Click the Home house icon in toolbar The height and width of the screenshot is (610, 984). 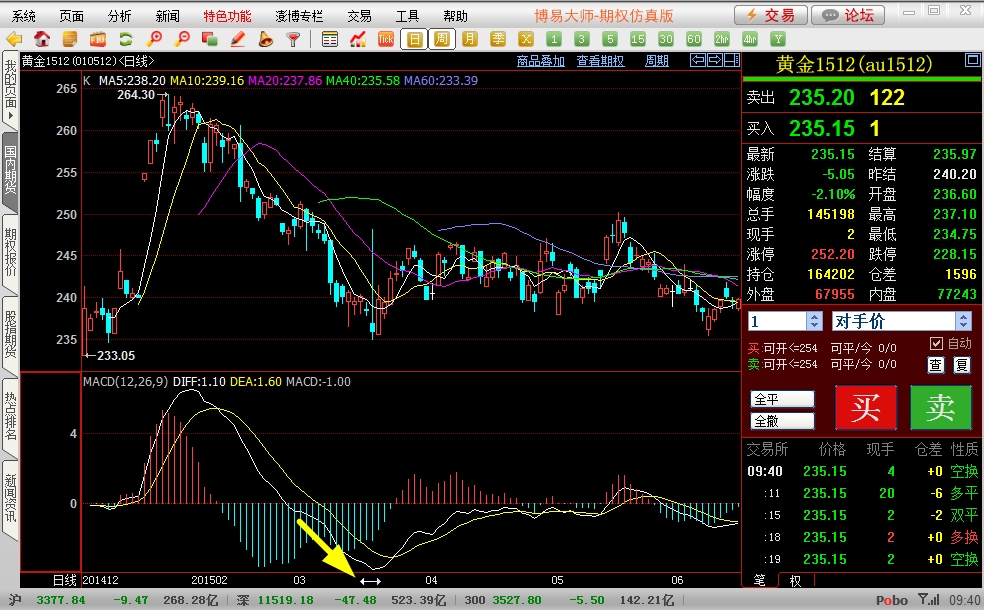(42, 40)
